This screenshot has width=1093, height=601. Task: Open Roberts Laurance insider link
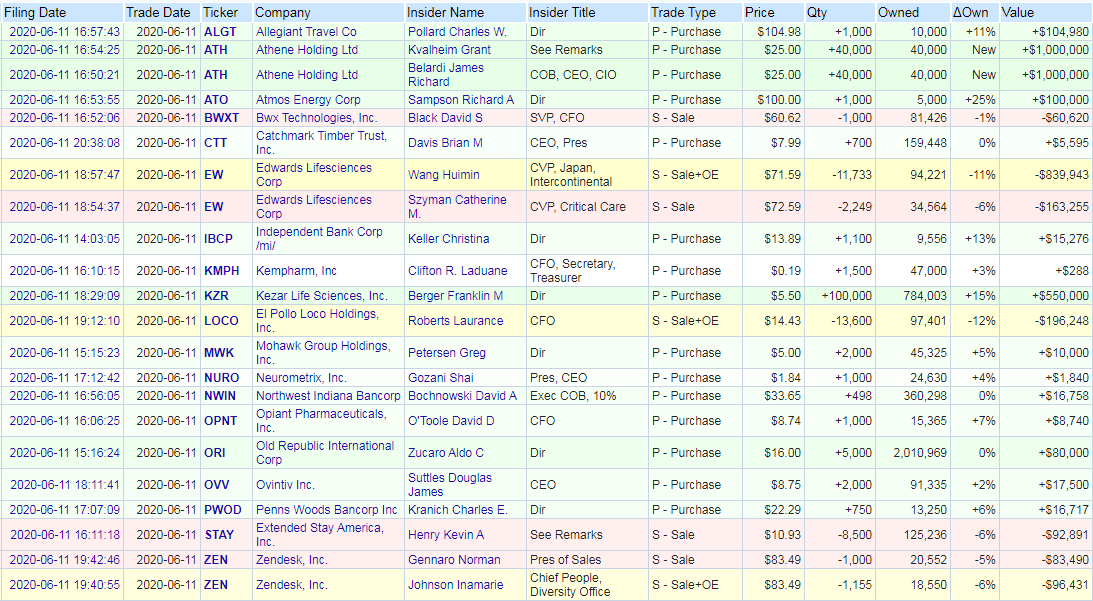click(x=455, y=321)
